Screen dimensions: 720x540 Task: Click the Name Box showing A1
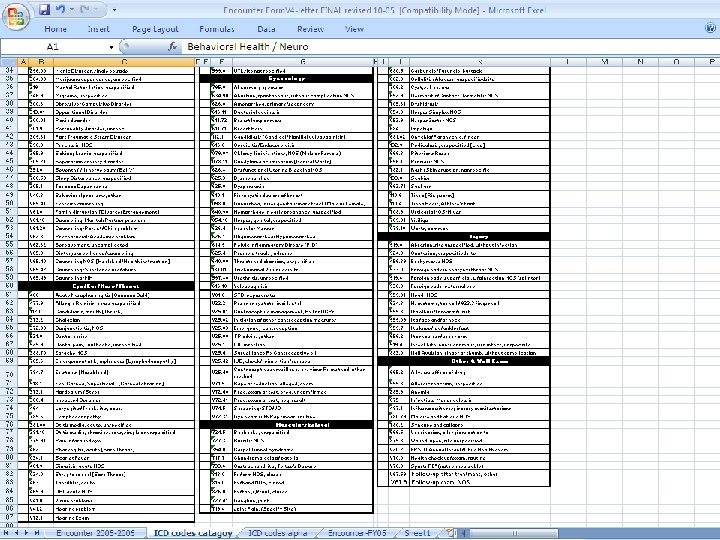click(53, 47)
